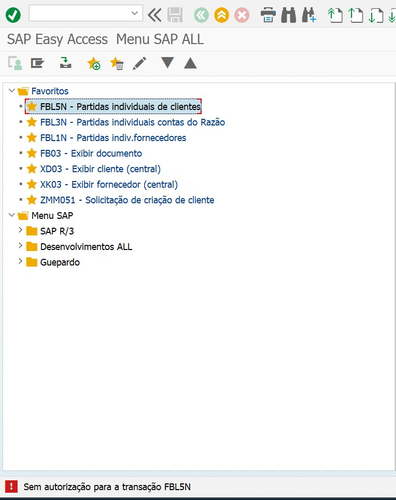Select the Favoritos folder label
Viewport: 396px width, 500px height.
50,91
